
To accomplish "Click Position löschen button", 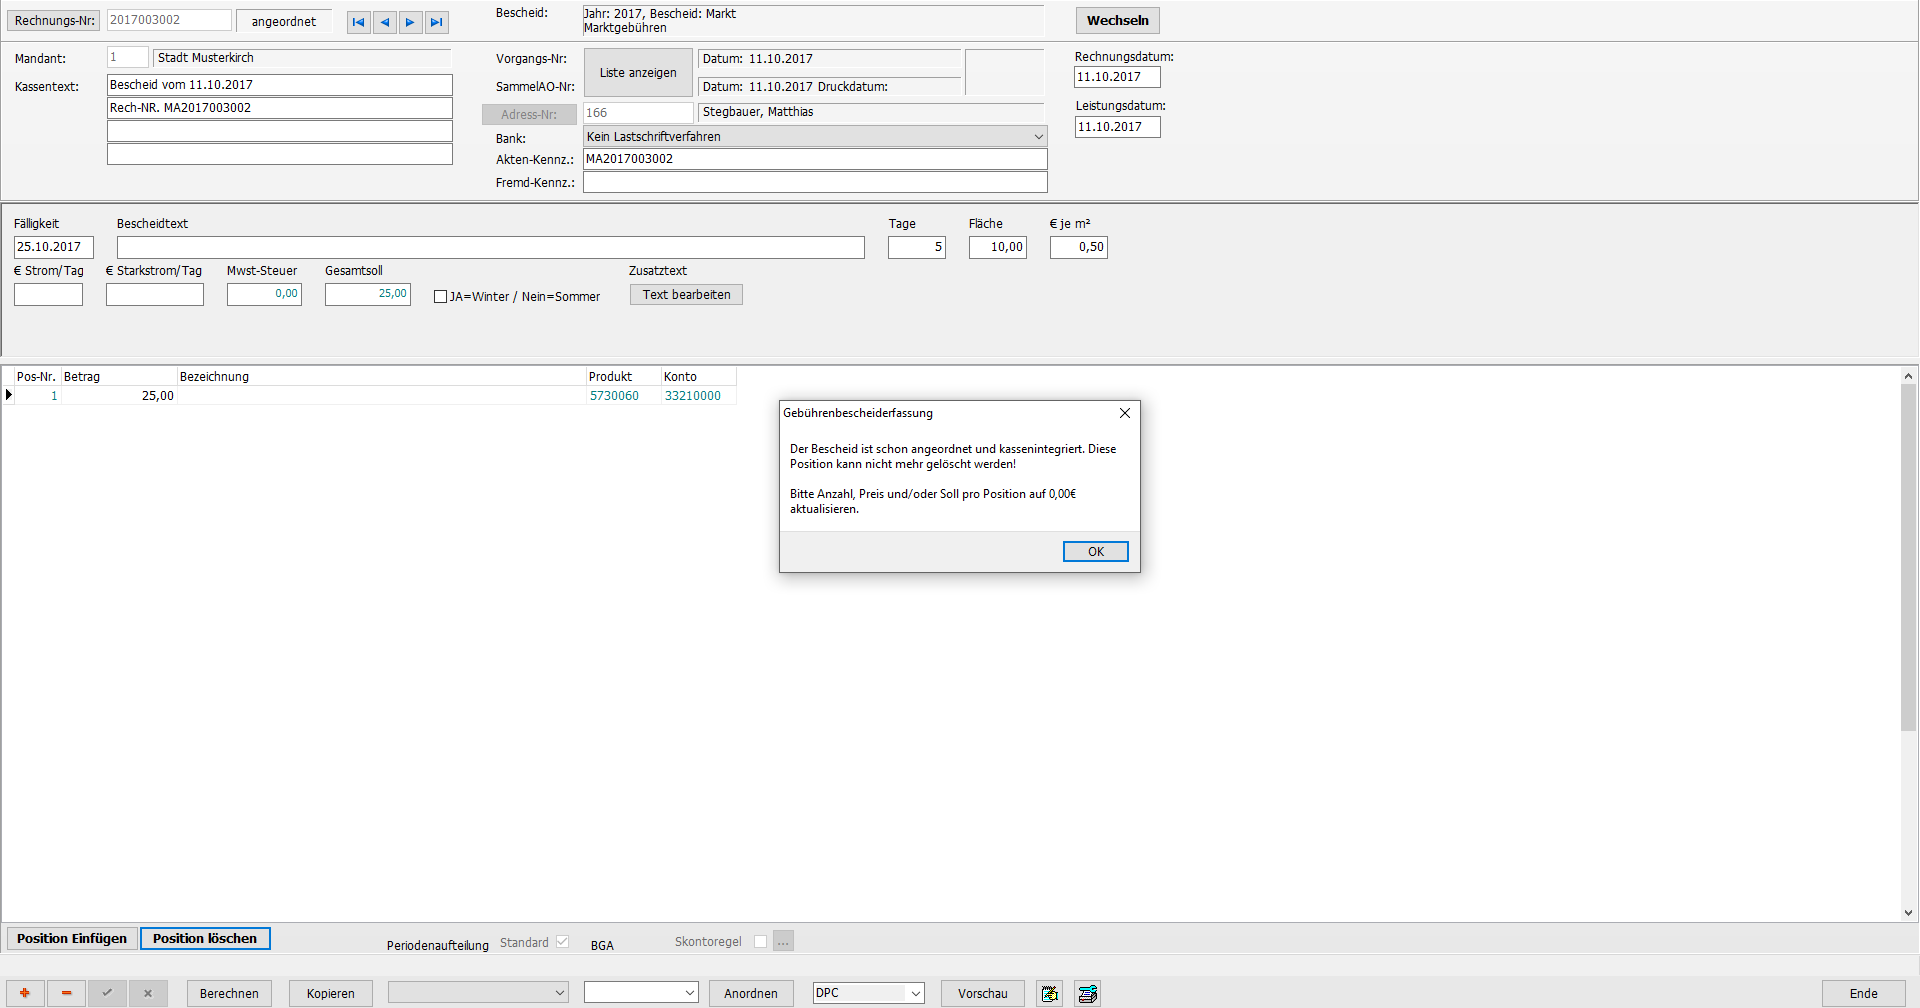I will click(205, 939).
